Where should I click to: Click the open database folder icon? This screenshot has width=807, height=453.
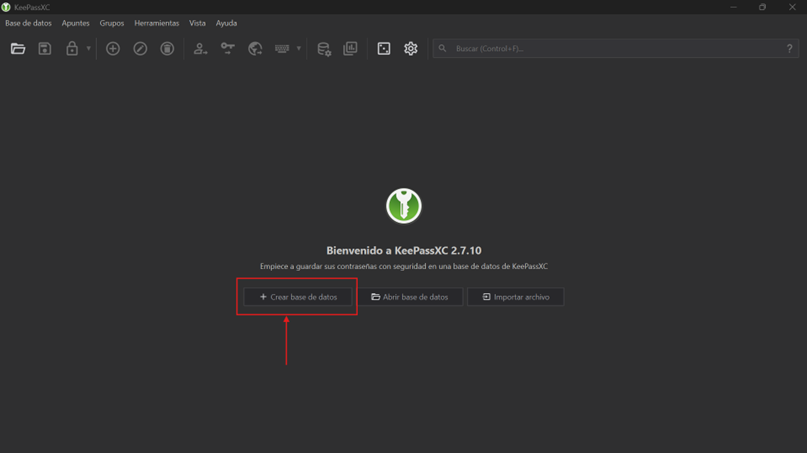18,48
